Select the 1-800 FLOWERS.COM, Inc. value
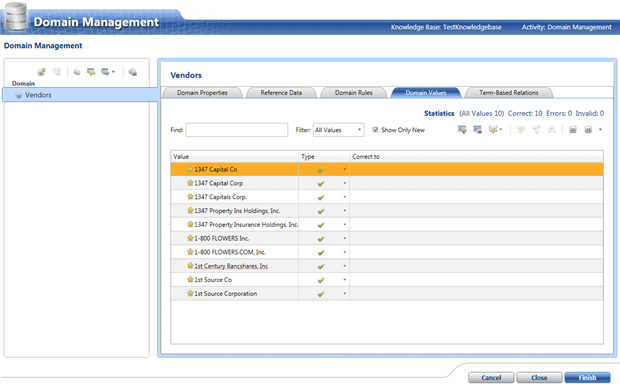This screenshot has width=620, height=386. click(x=230, y=252)
